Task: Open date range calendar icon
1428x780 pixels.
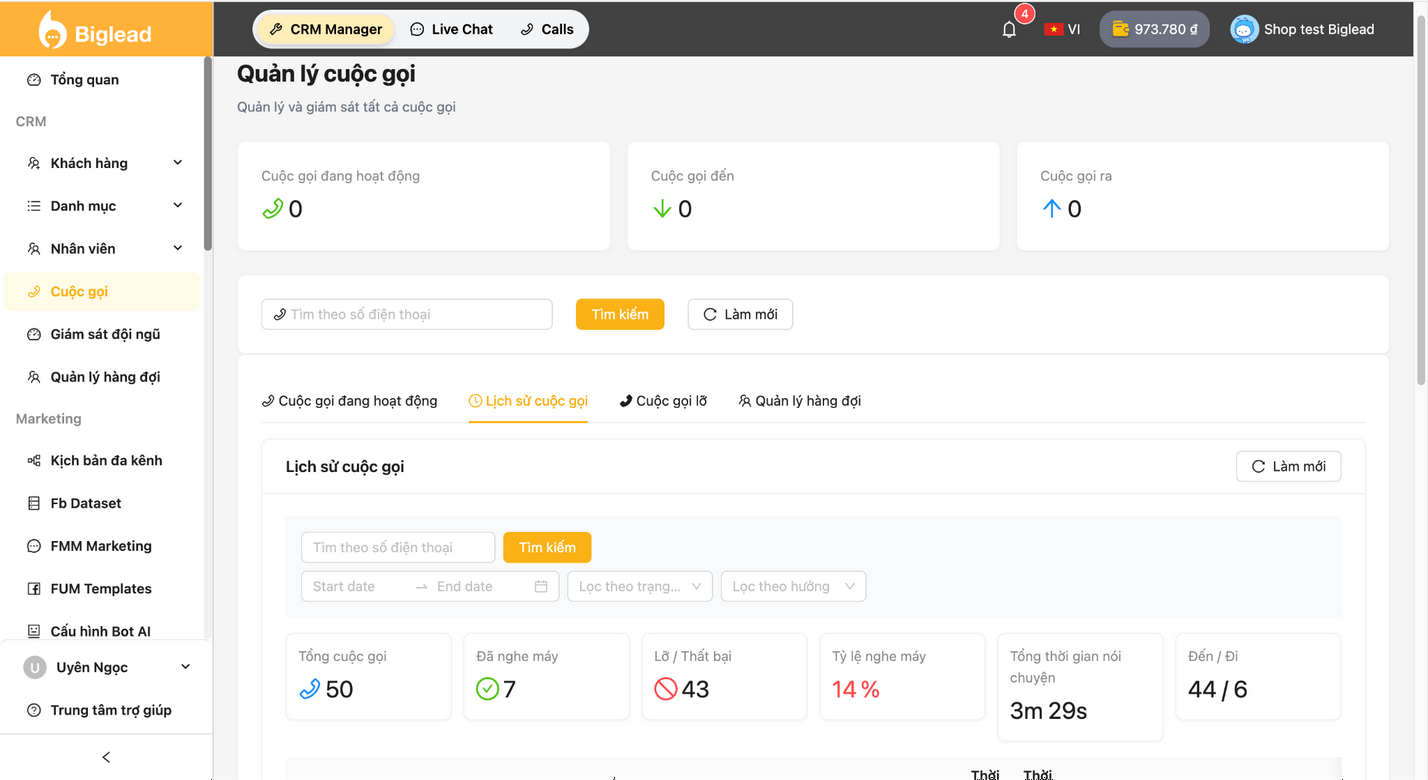Action: (x=541, y=586)
